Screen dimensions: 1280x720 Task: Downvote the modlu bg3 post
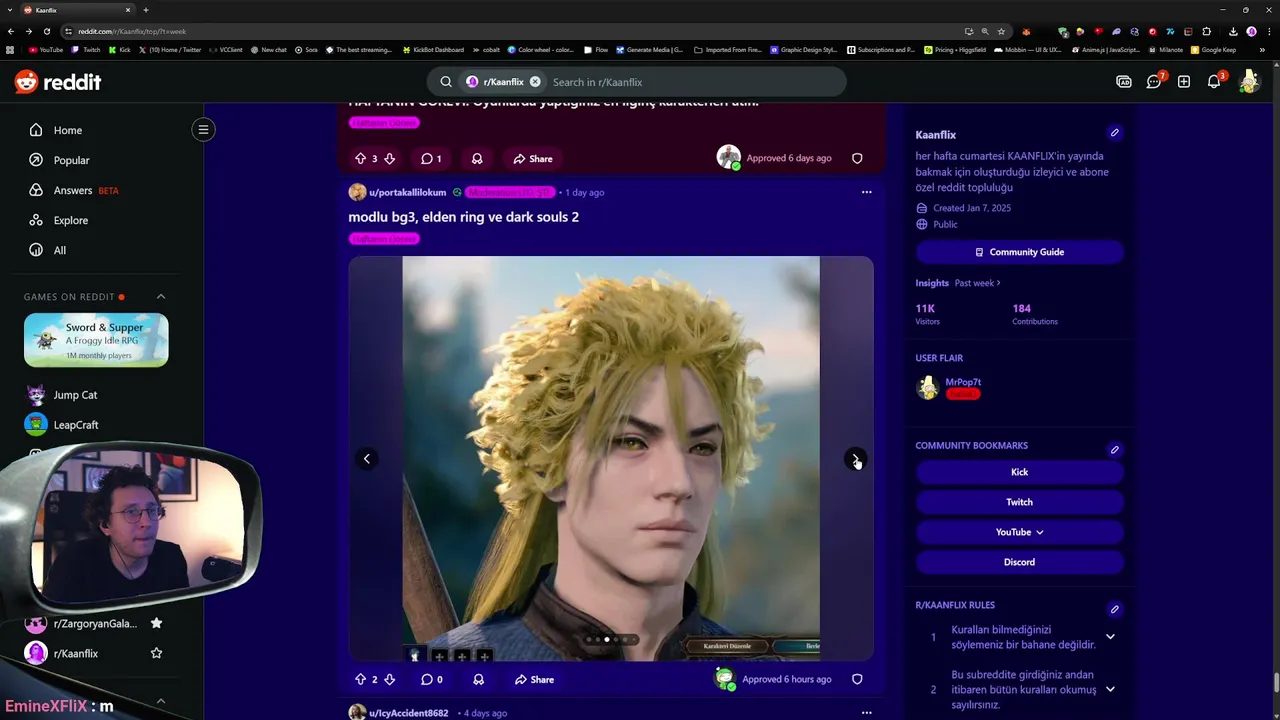389,679
